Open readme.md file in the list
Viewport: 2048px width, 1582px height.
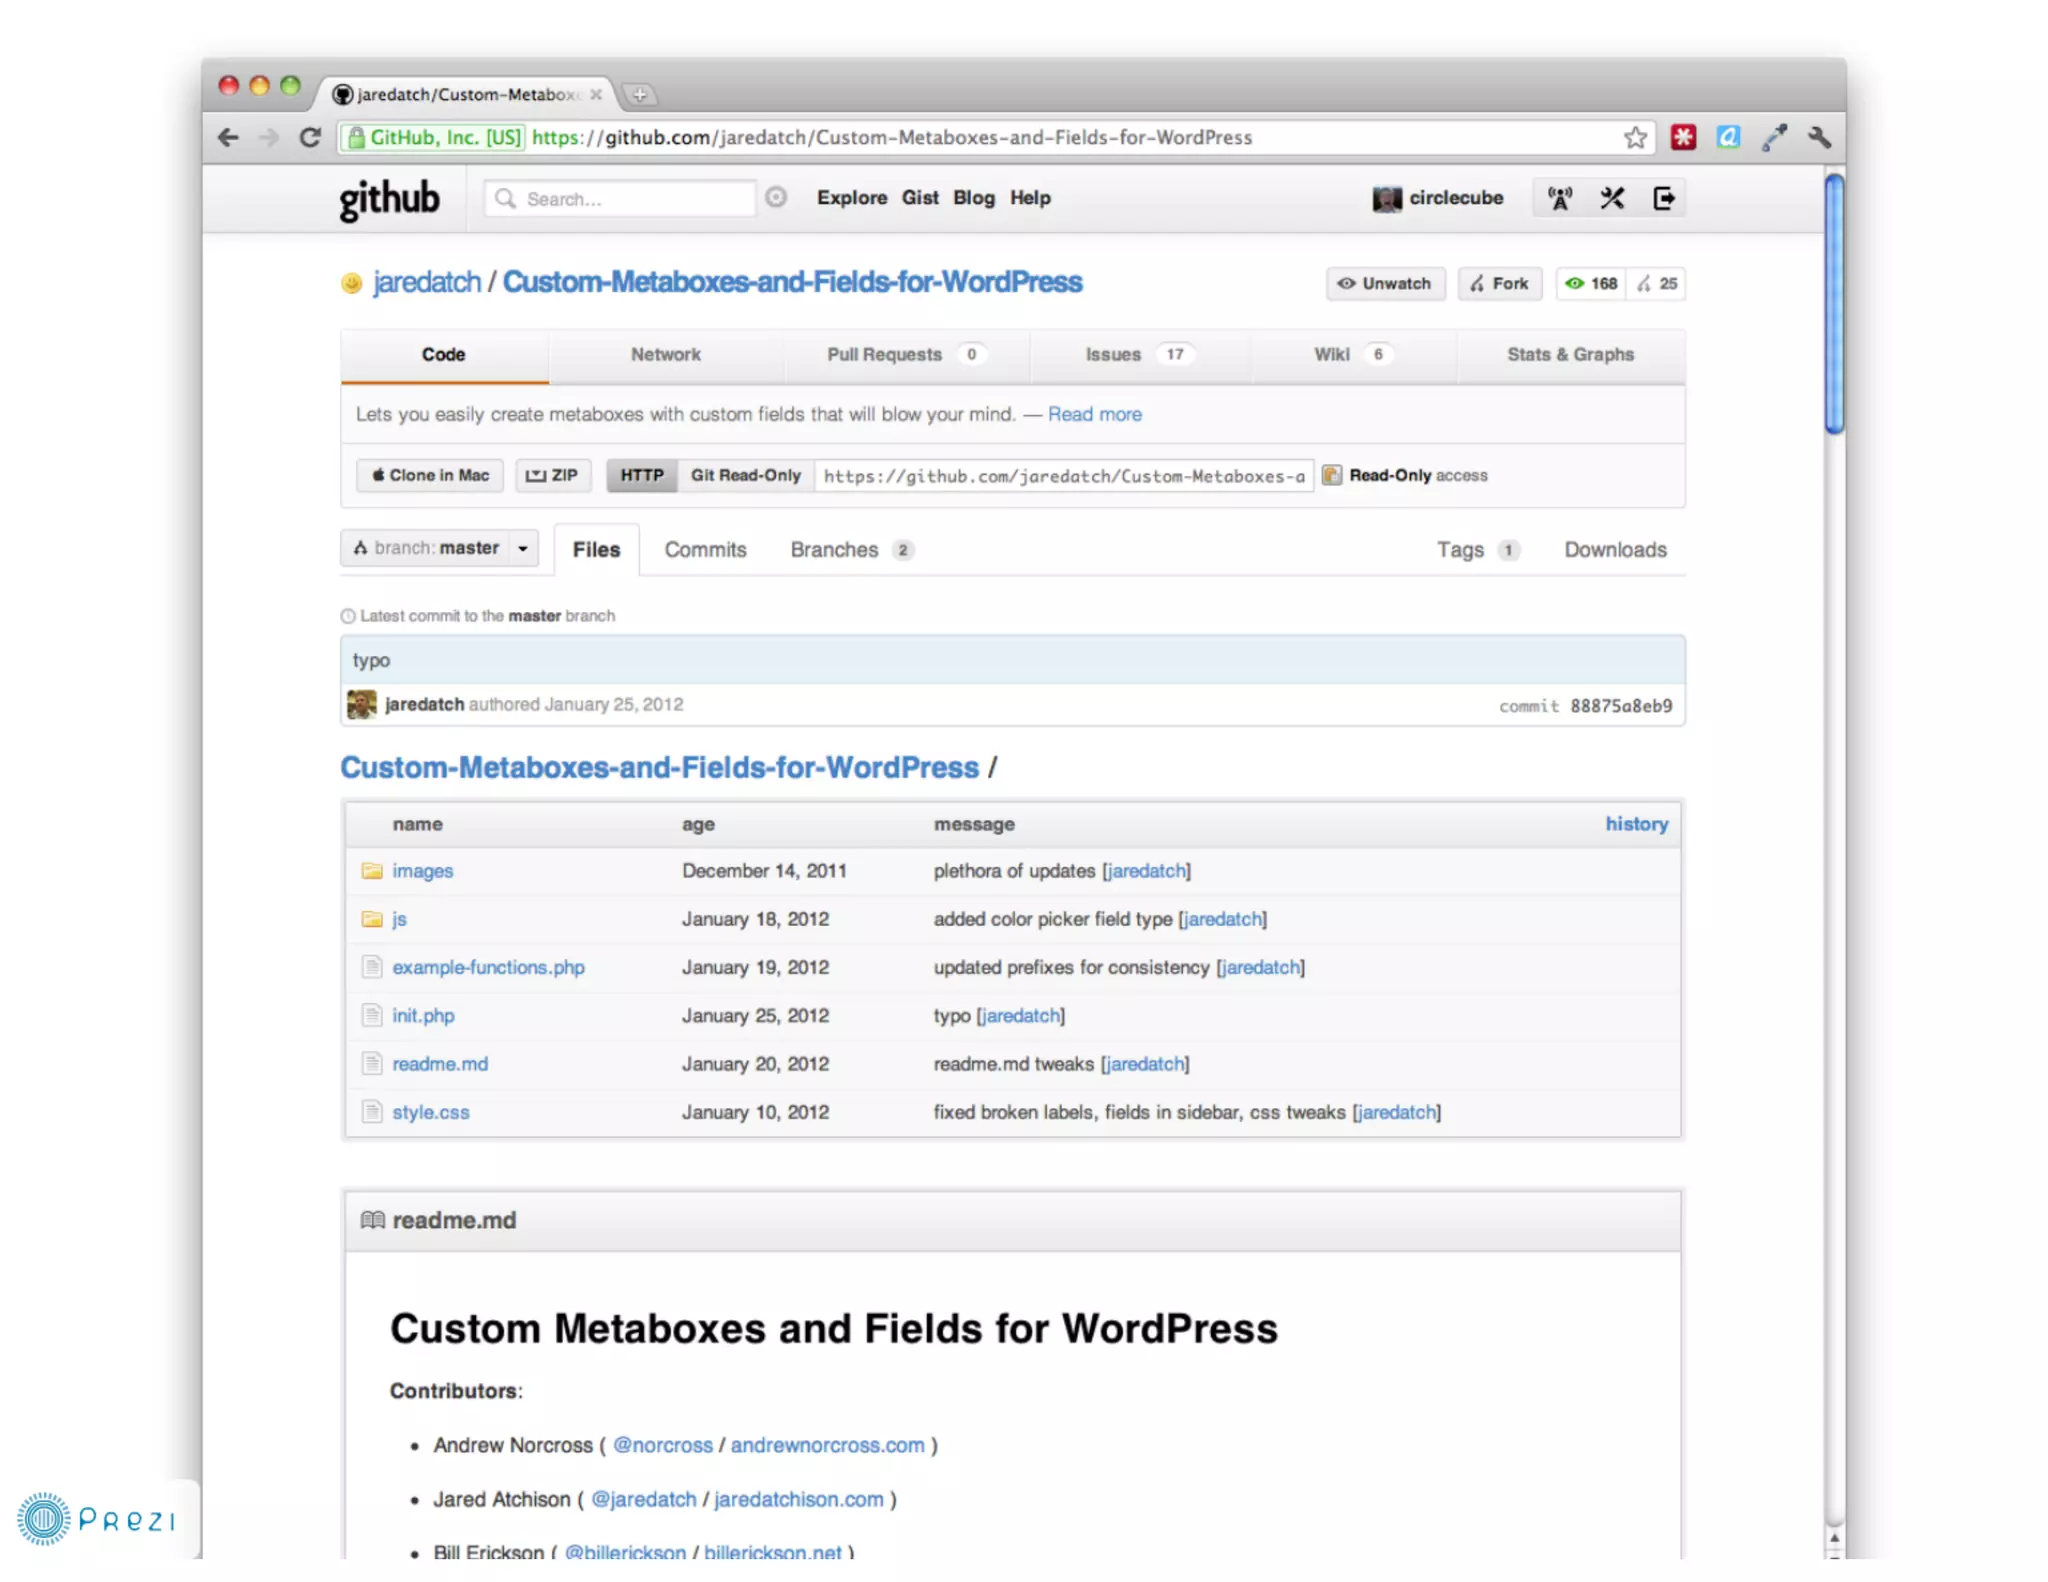(x=440, y=1064)
